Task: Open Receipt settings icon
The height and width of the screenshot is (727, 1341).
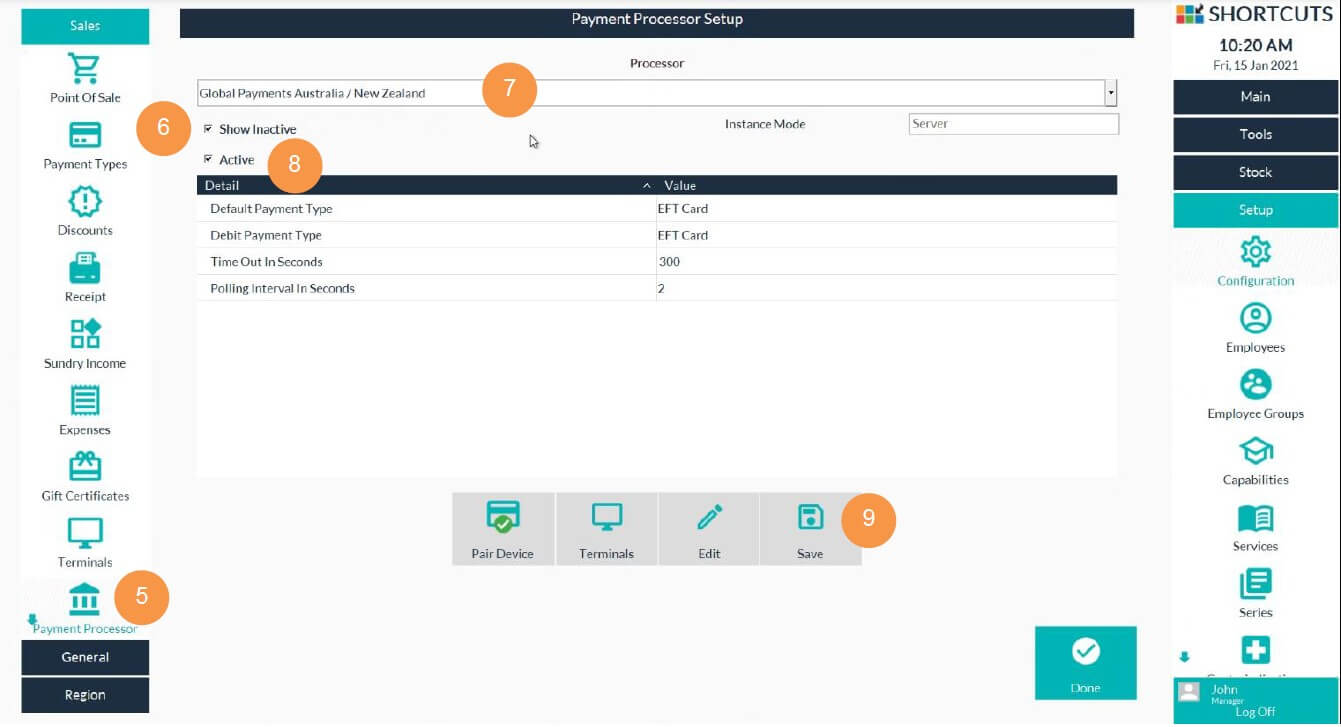Action: coord(85,268)
